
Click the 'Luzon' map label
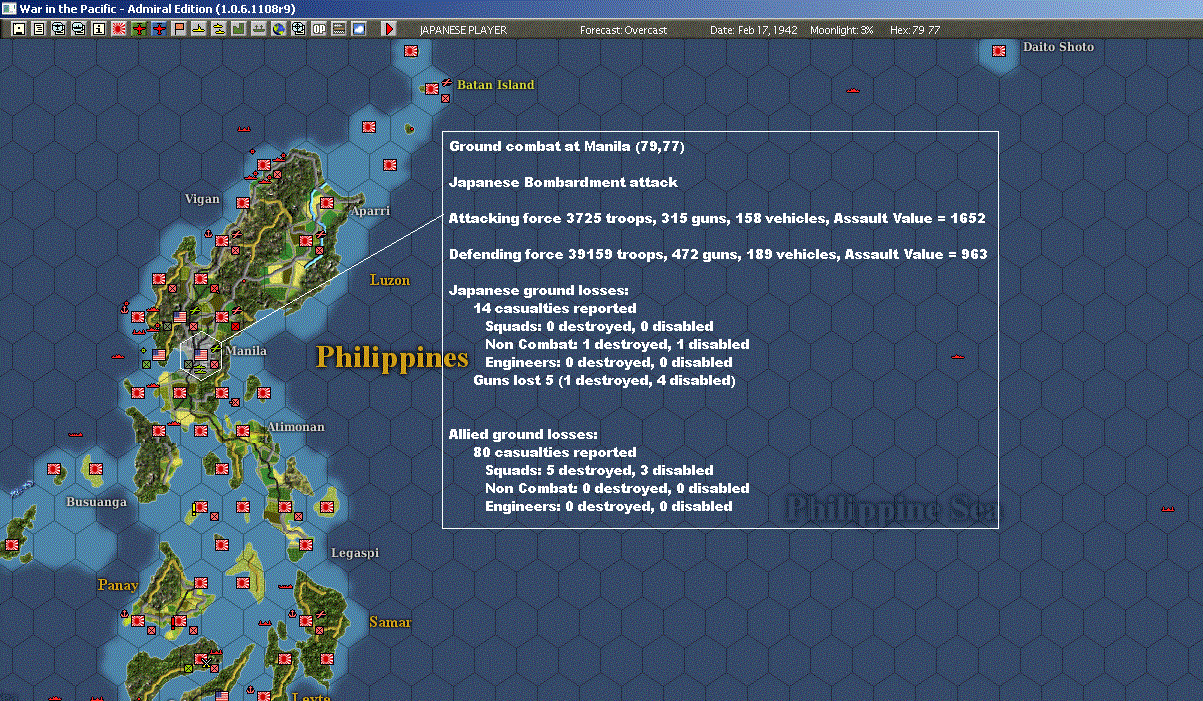390,280
